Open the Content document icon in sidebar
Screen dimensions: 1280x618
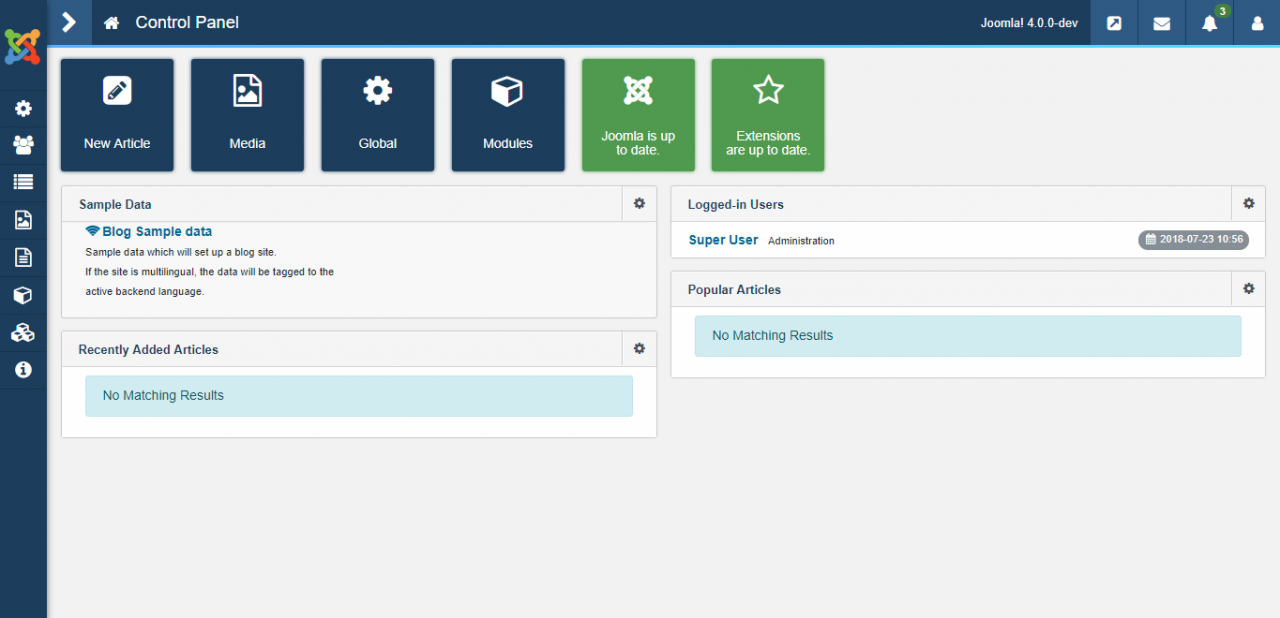point(22,257)
